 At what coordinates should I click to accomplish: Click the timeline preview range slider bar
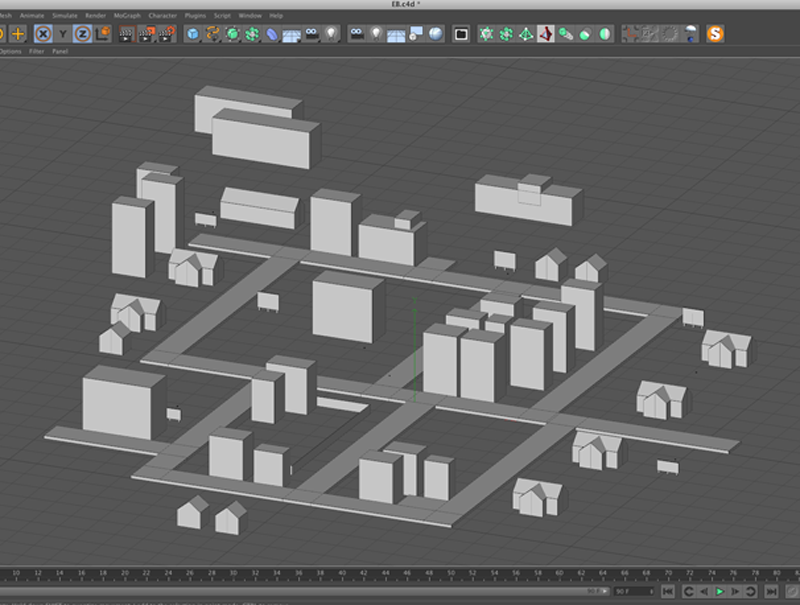click(x=305, y=592)
